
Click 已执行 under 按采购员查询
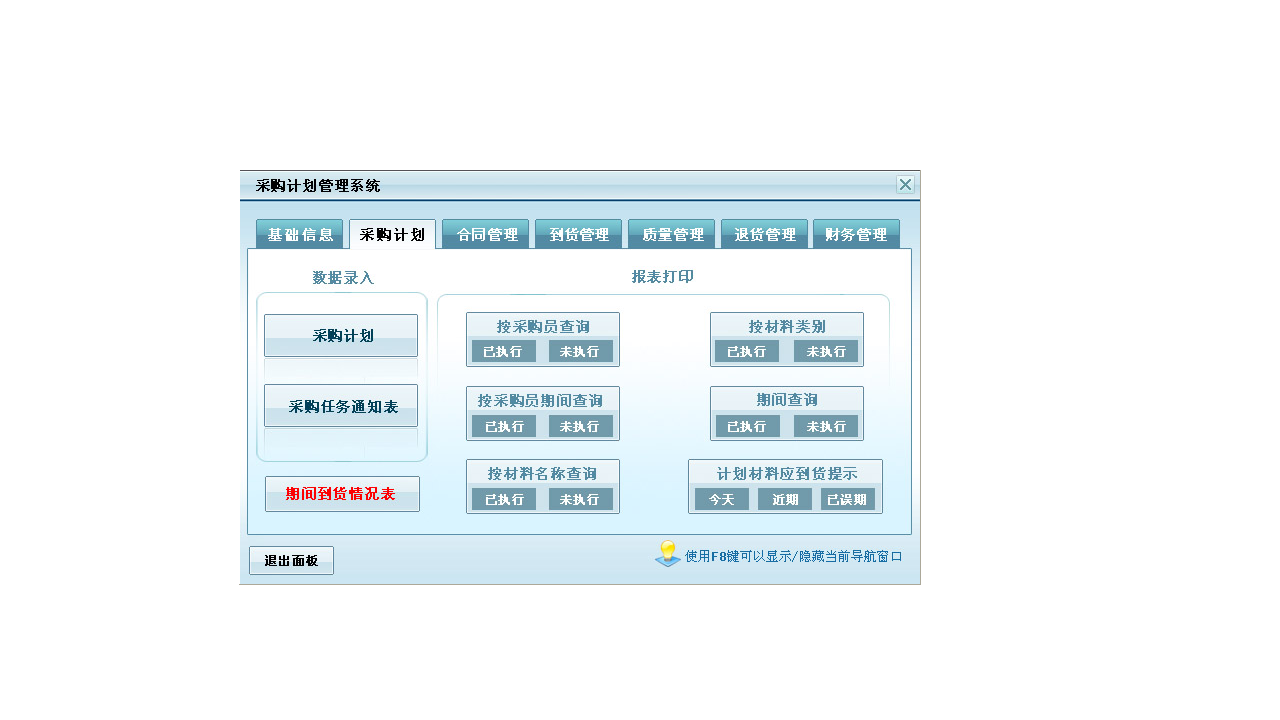click(503, 351)
